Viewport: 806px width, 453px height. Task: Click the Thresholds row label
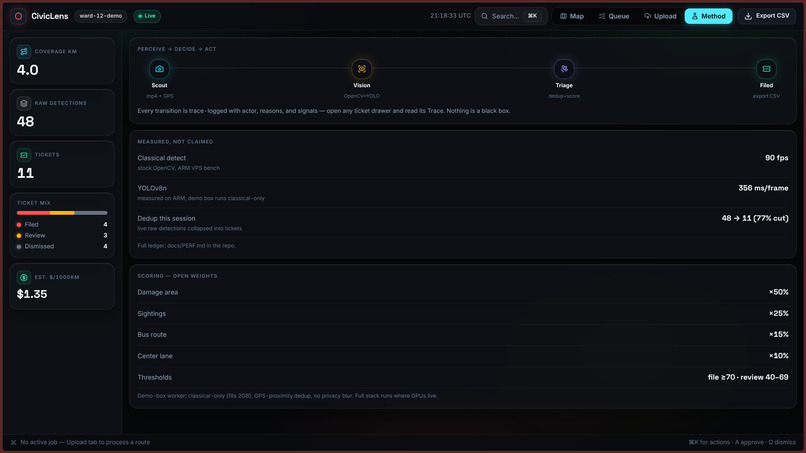pyautogui.click(x=154, y=377)
